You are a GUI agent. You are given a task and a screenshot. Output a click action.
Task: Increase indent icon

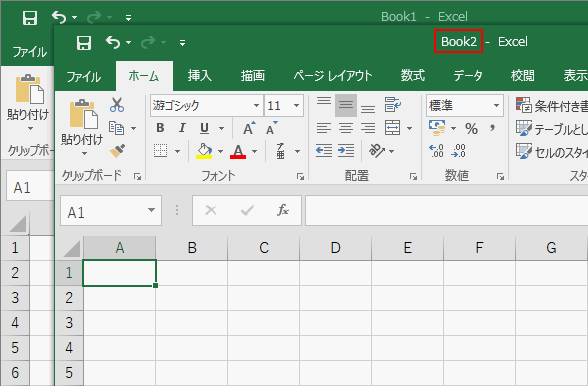point(346,151)
